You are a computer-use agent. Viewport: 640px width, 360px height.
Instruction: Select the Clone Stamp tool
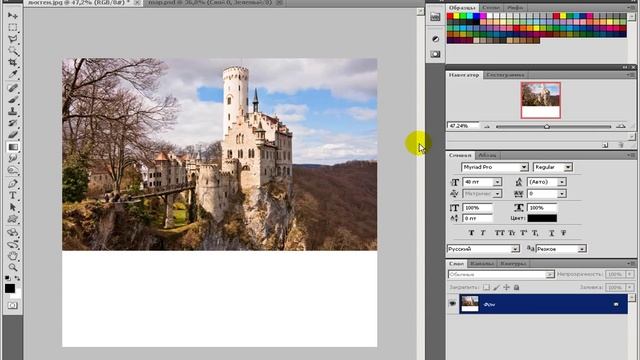(x=13, y=111)
